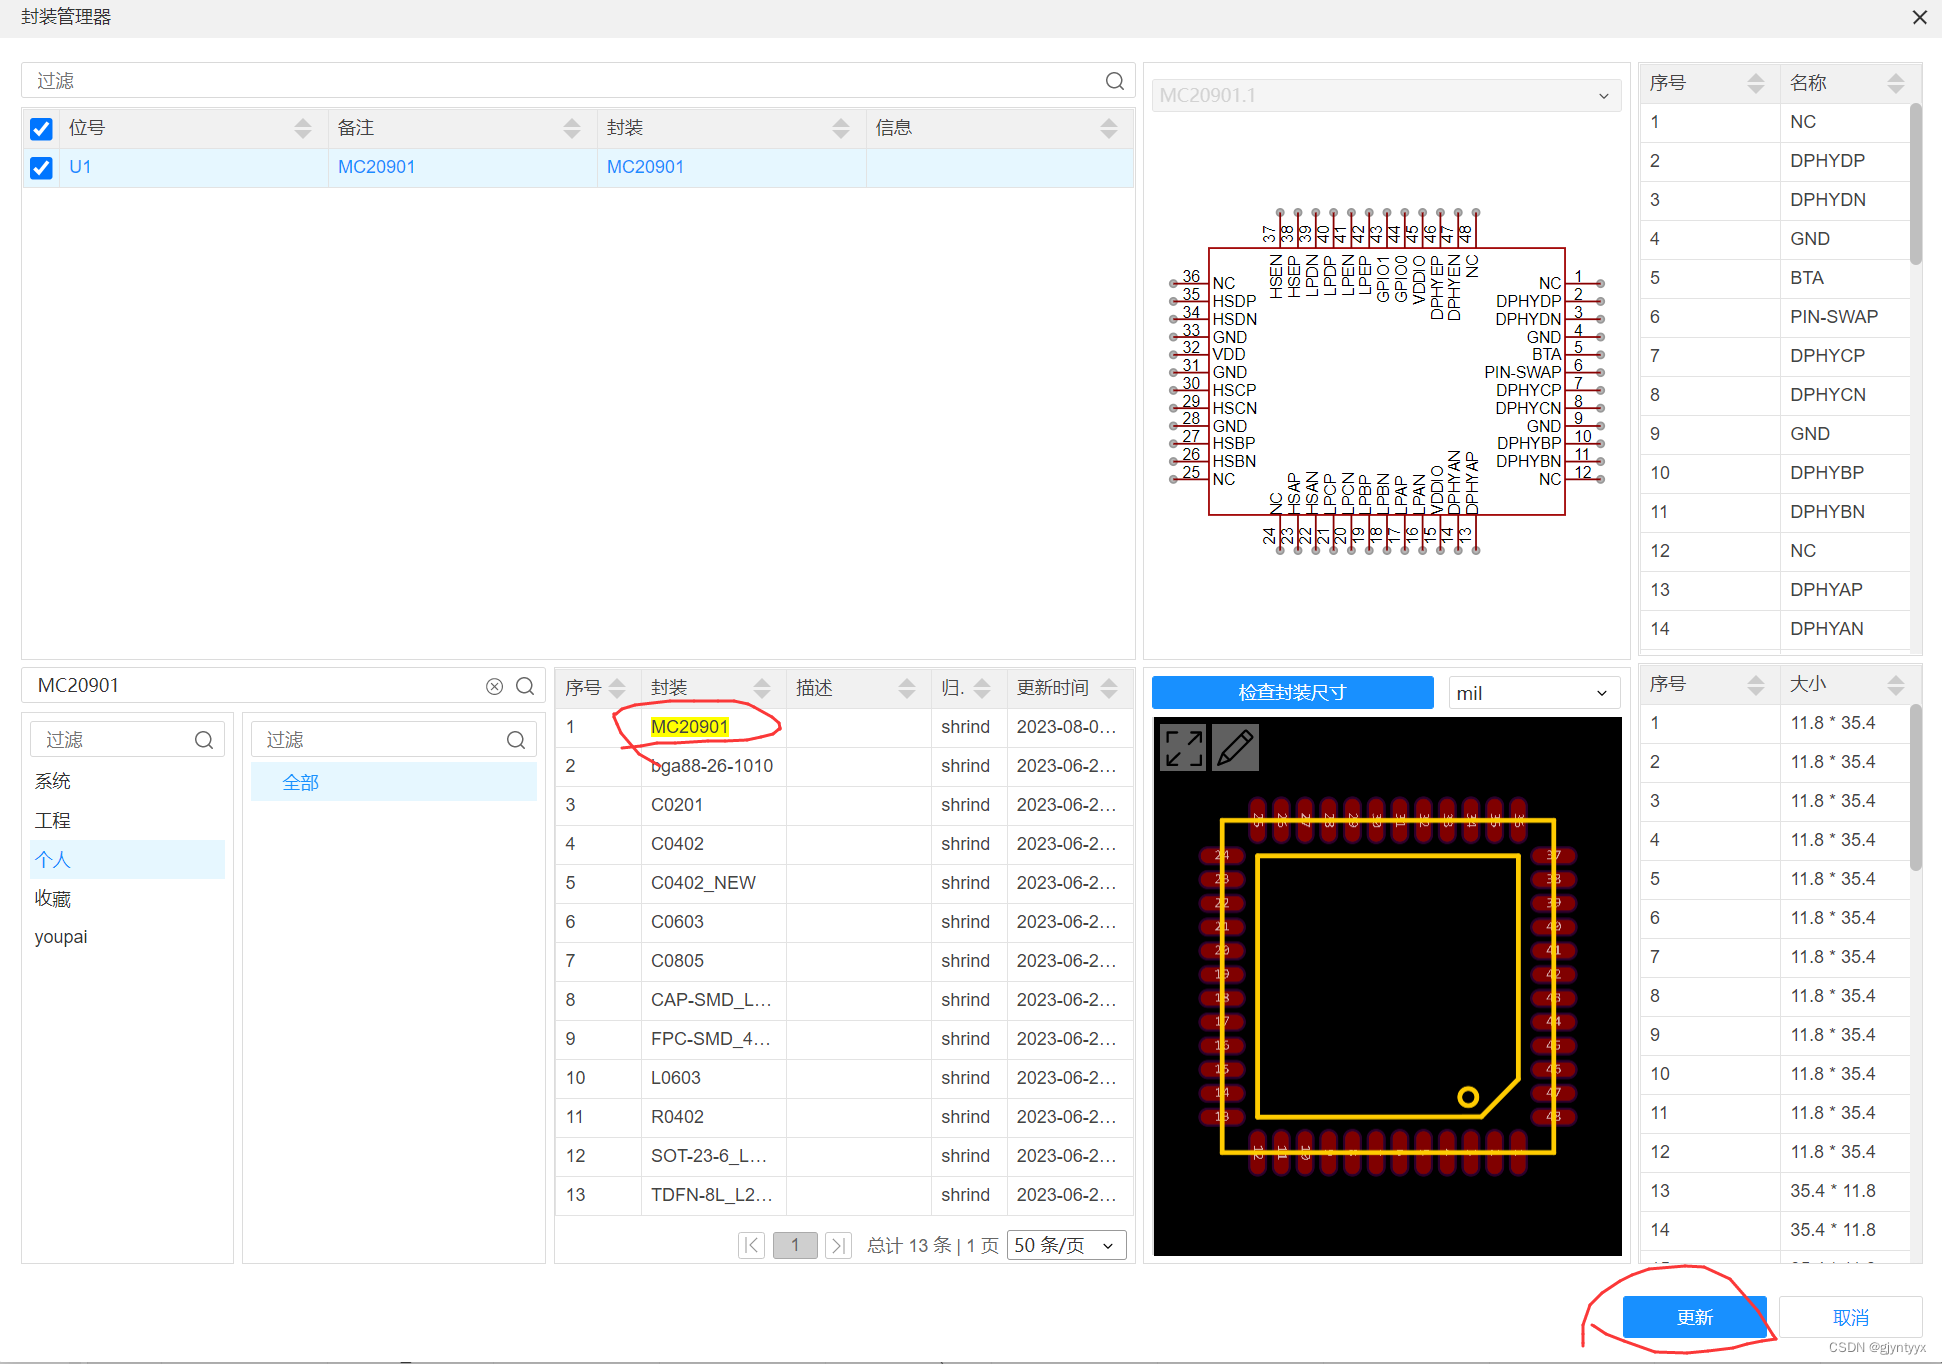
Task: Click the 更新 button
Action: tap(1695, 1317)
